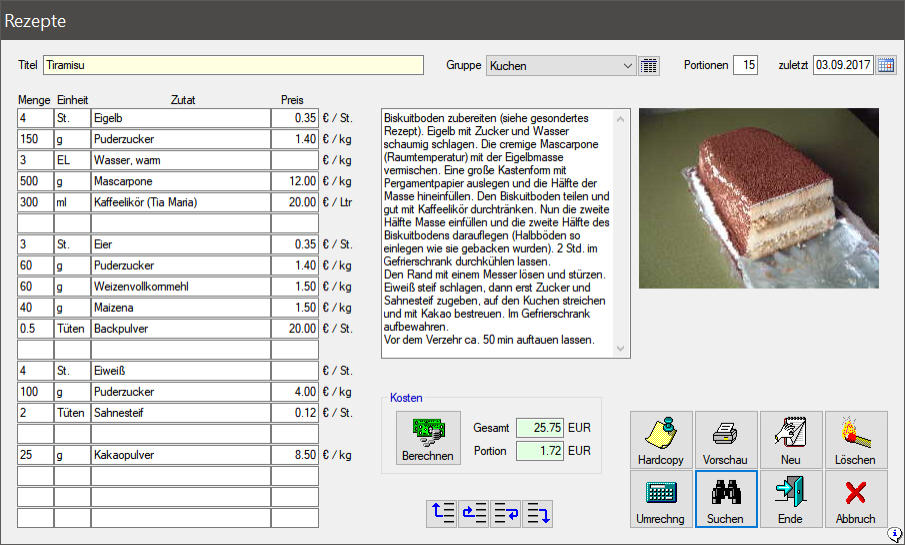This screenshot has width=905, height=545.
Task: Create a new recipe with Neu
Action: 791,440
